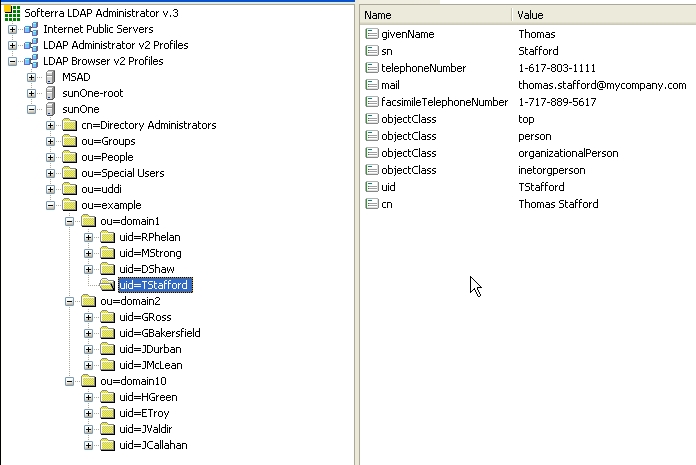Select the uid=HGreen tree entry
The image size is (696, 465).
[148, 397]
